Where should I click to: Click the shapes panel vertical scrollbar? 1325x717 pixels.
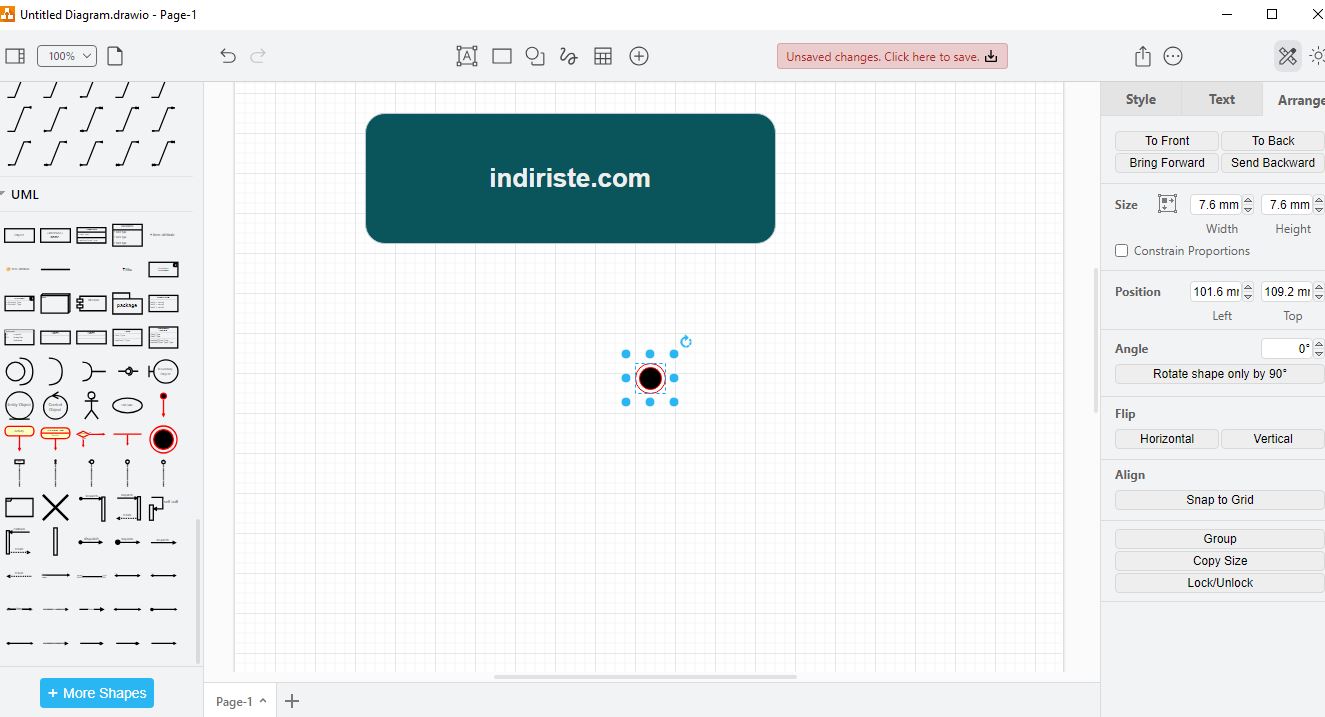tap(198, 590)
